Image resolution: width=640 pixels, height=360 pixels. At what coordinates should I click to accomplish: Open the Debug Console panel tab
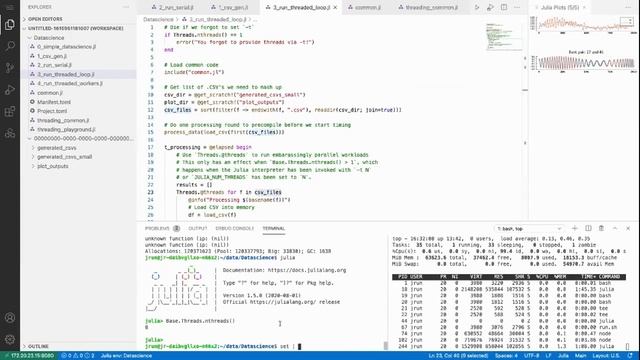(x=235, y=229)
